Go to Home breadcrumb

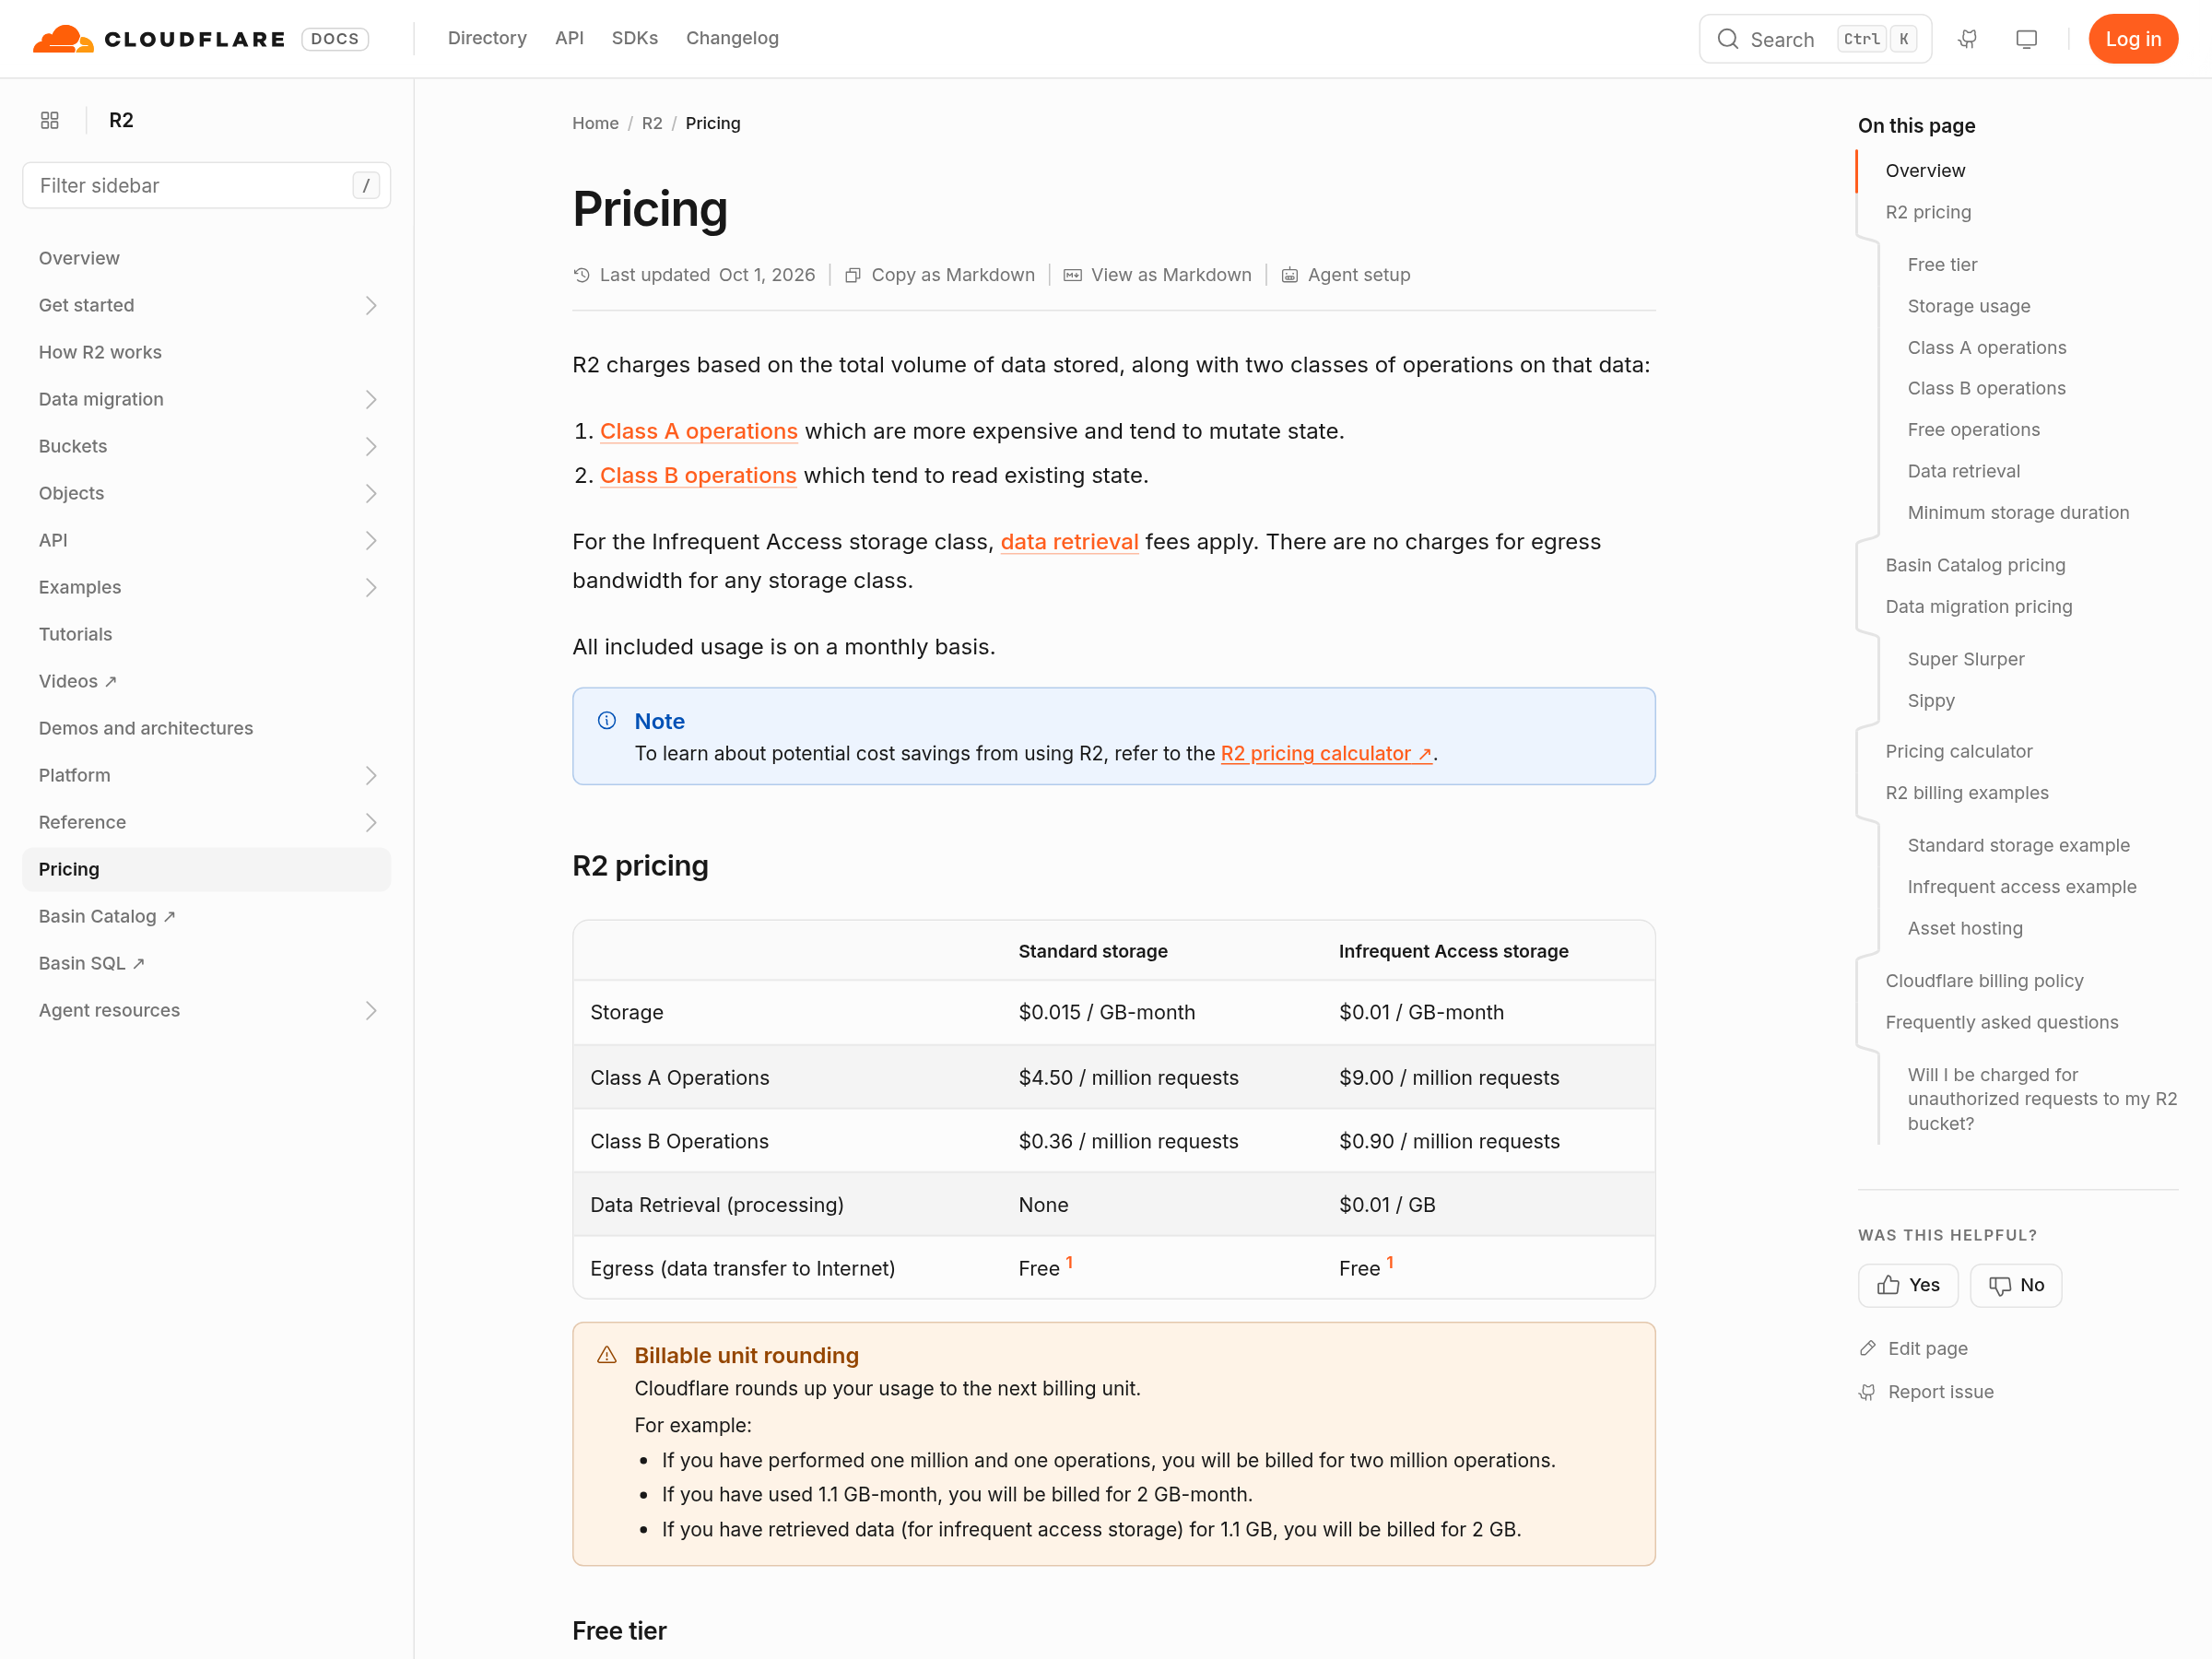point(595,123)
